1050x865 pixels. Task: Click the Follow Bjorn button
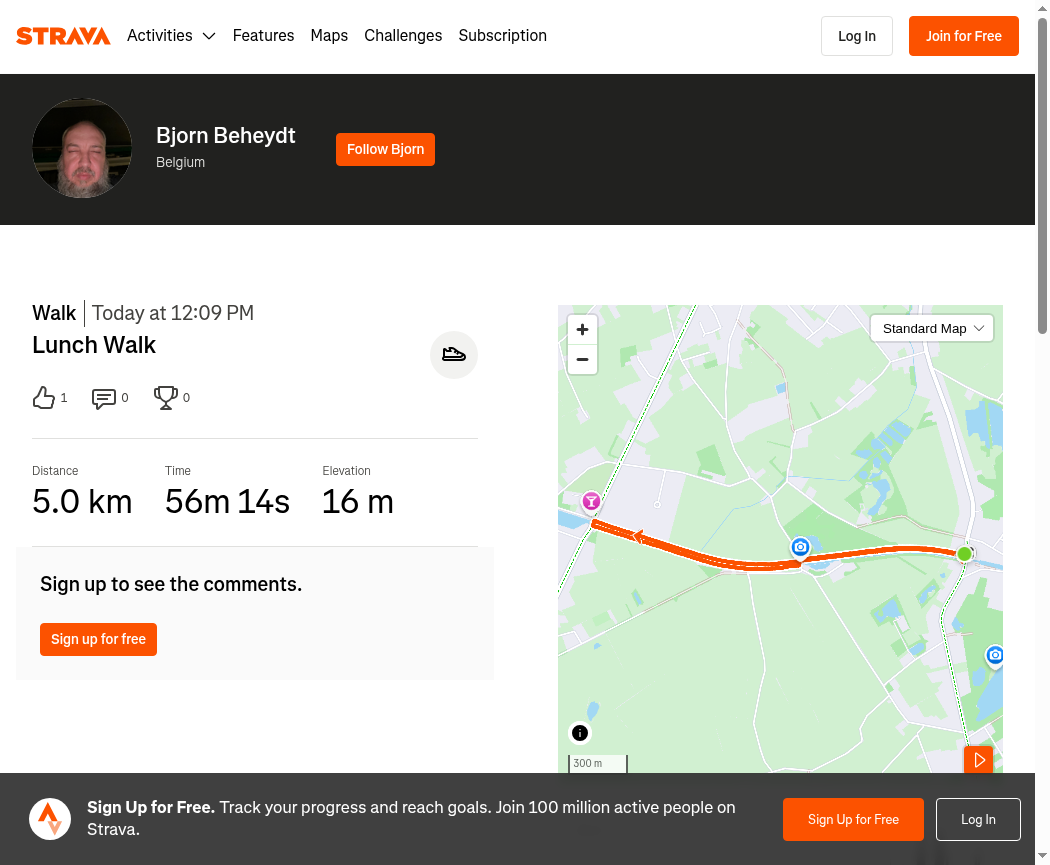pyautogui.click(x=385, y=149)
